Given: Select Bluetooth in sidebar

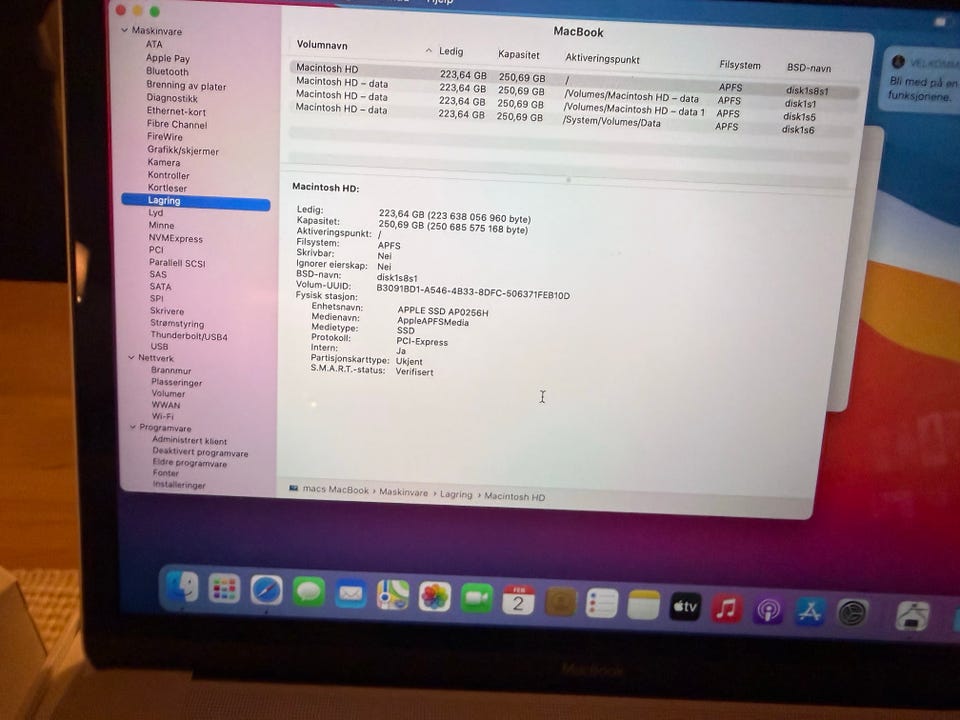Looking at the screenshot, I should (x=167, y=72).
